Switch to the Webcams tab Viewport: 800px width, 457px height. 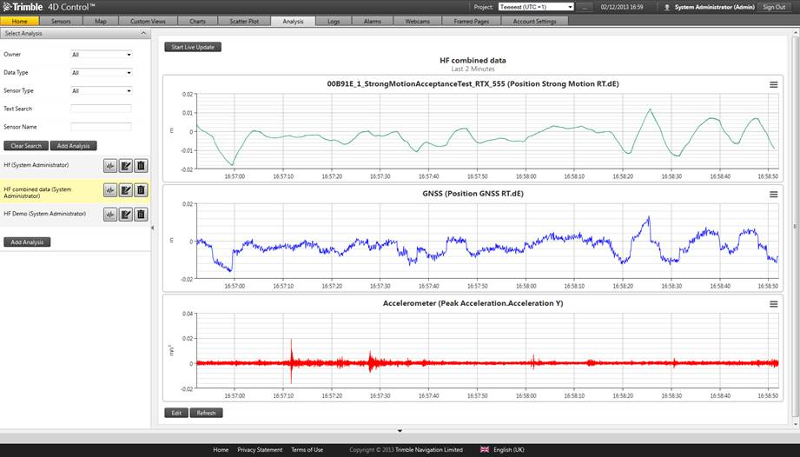pyautogui.click(x=417, y=21)
